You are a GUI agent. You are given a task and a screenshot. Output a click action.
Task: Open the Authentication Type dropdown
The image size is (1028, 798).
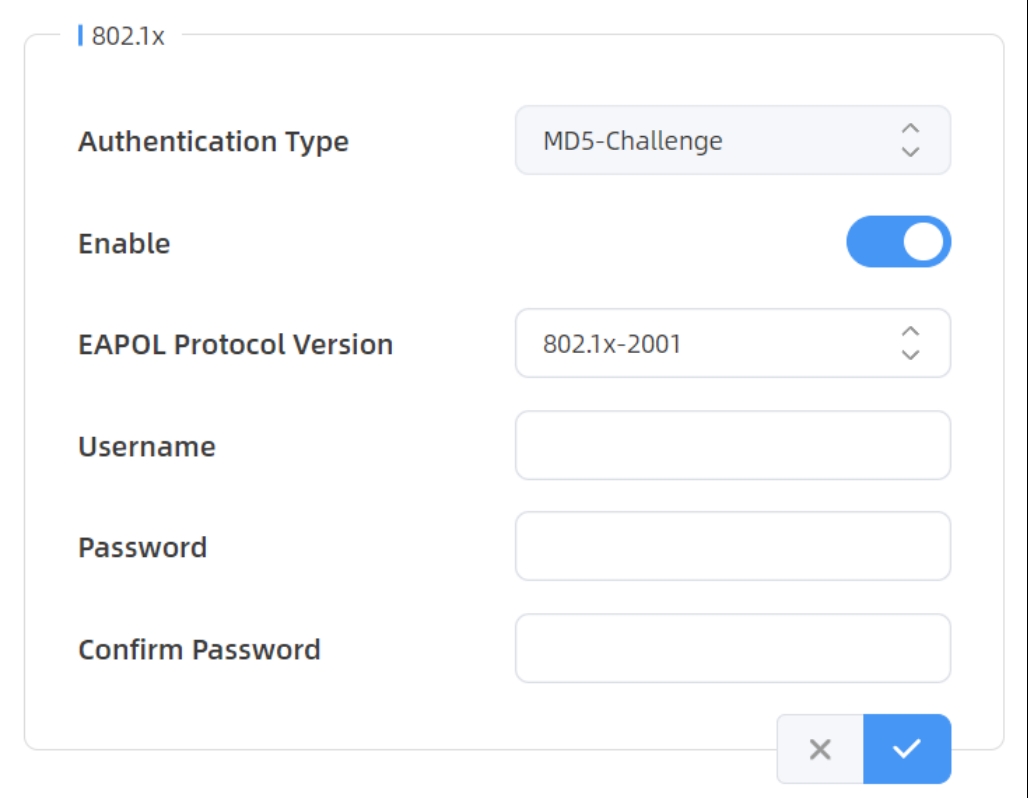pos(732,141)
